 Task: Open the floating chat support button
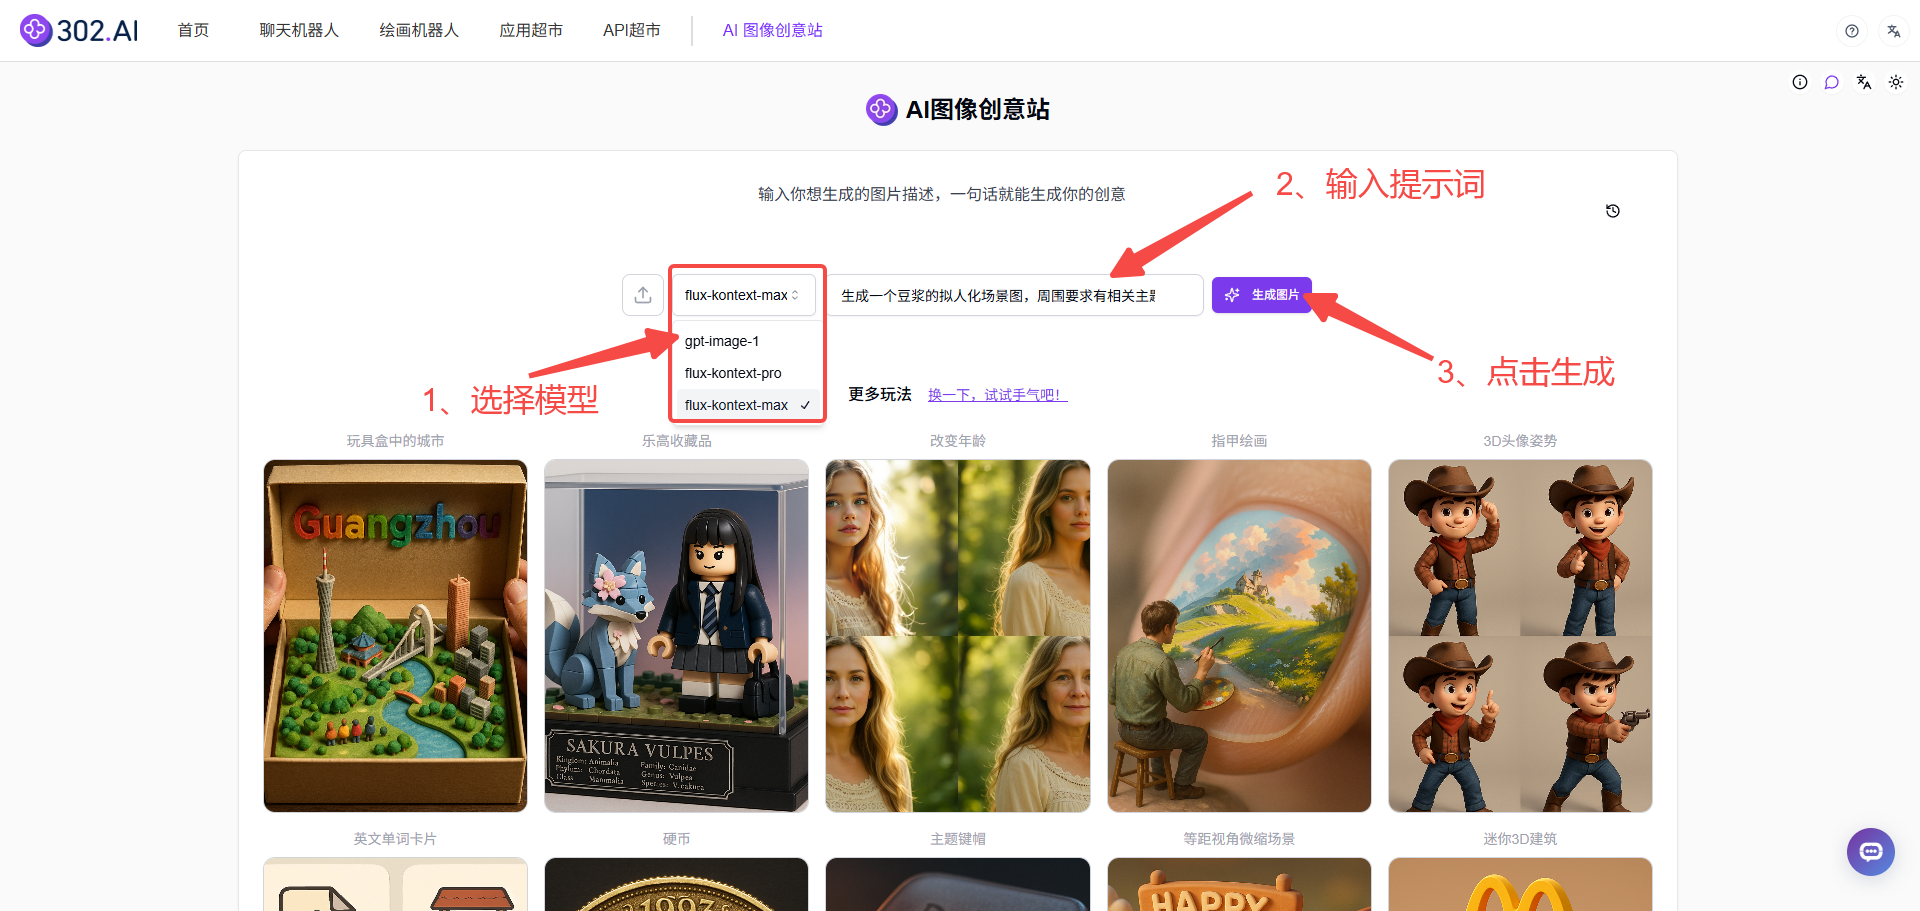point(1870,852)
